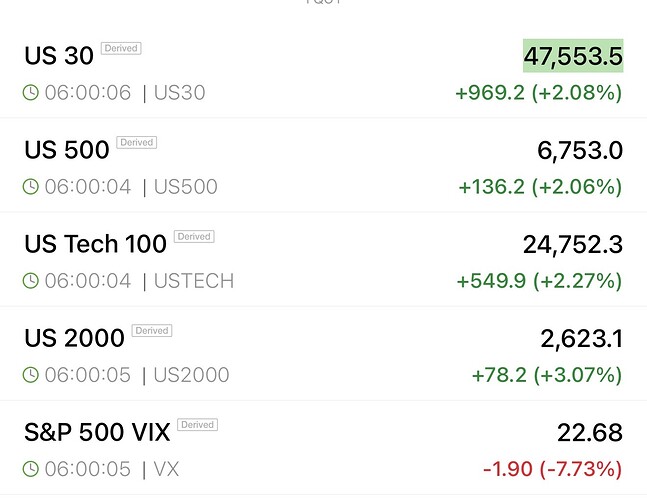Click the Derived badge next to US 30
This screenshot has height=500, width=647.
tap(121, 48)
